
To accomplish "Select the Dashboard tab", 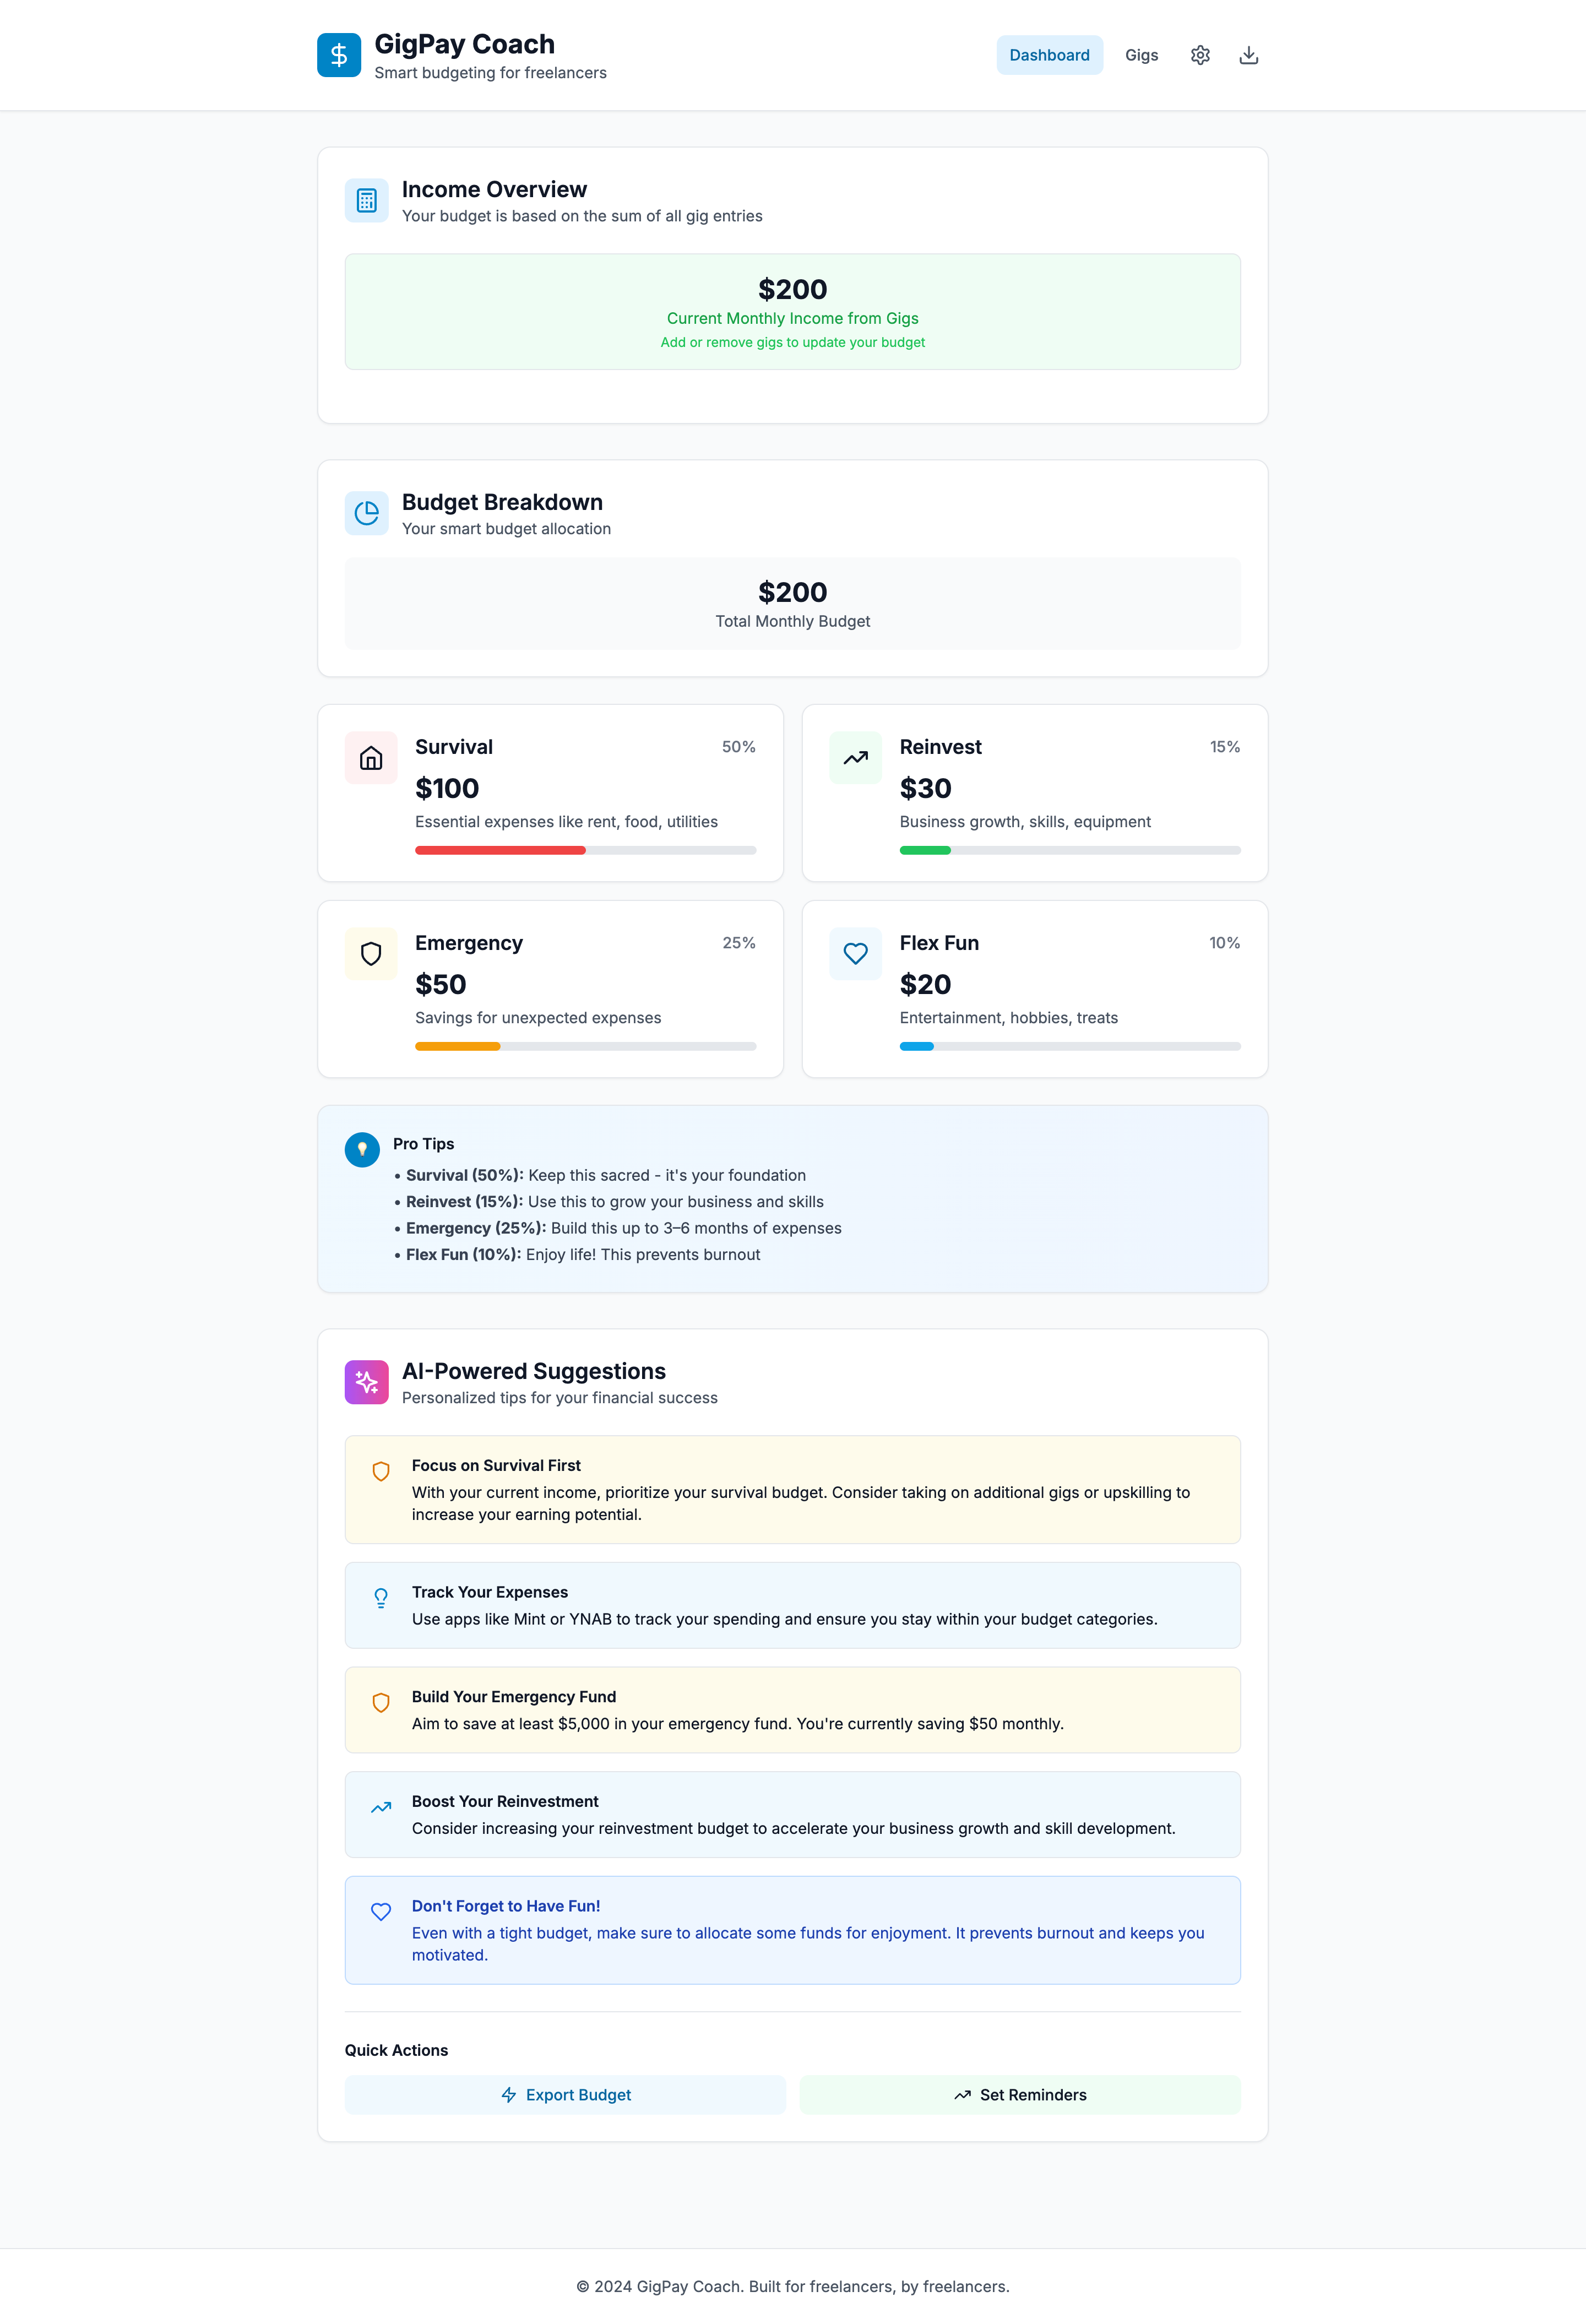I will 1049,55.
